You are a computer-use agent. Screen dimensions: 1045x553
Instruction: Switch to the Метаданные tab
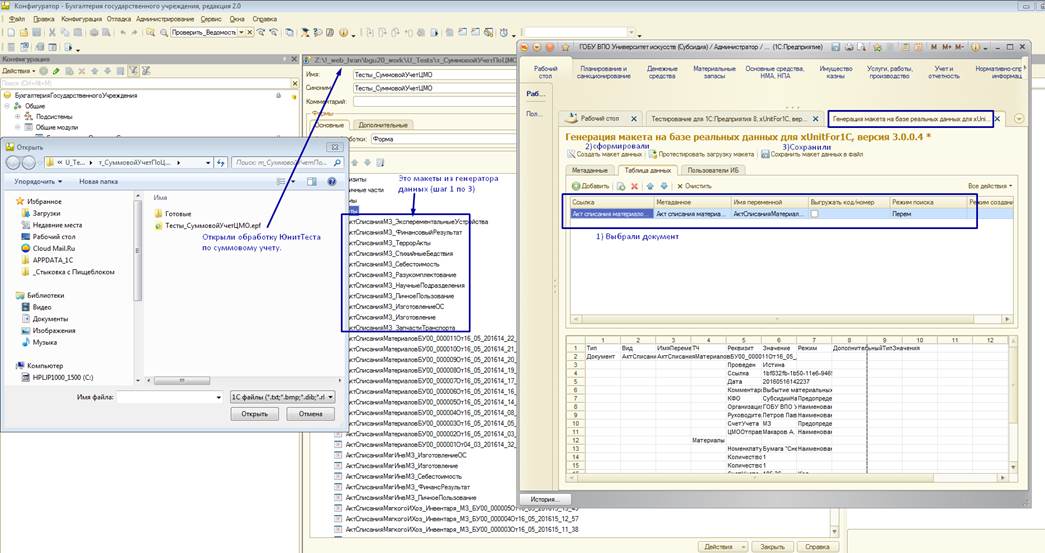[x=590, y=170]
